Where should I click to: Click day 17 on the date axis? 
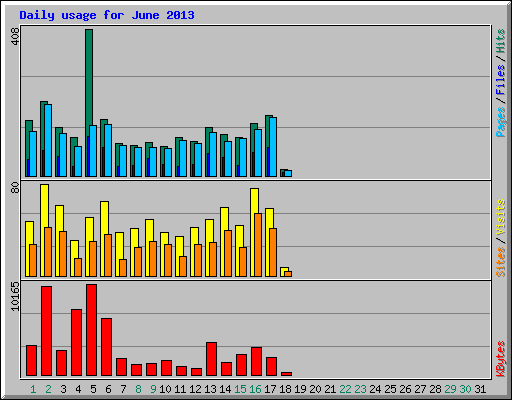click(x=270, y=389)
